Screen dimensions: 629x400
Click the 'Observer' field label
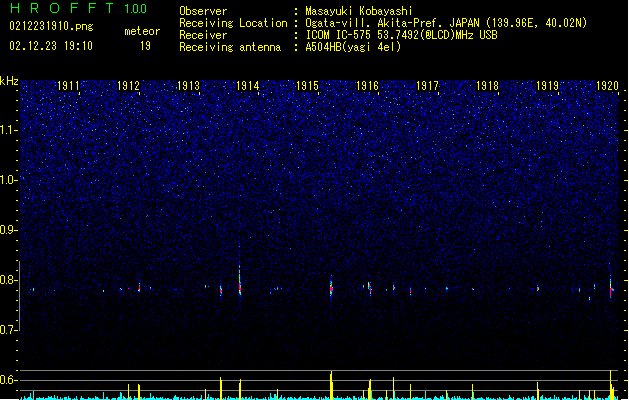pyautogui.click(x=203, y=11)
